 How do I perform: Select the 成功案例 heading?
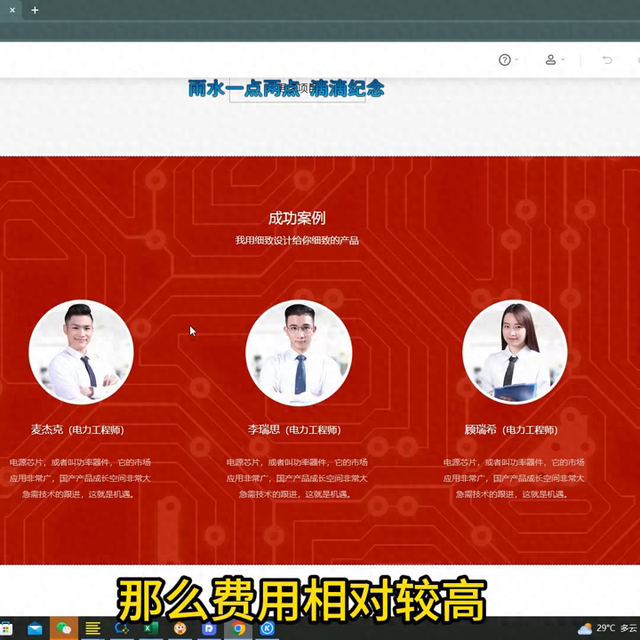coord(297,218)
